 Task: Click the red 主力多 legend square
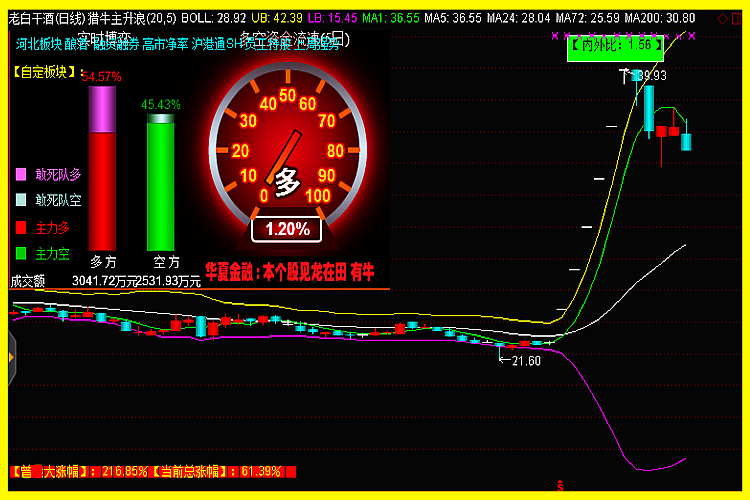click(21, 227)
